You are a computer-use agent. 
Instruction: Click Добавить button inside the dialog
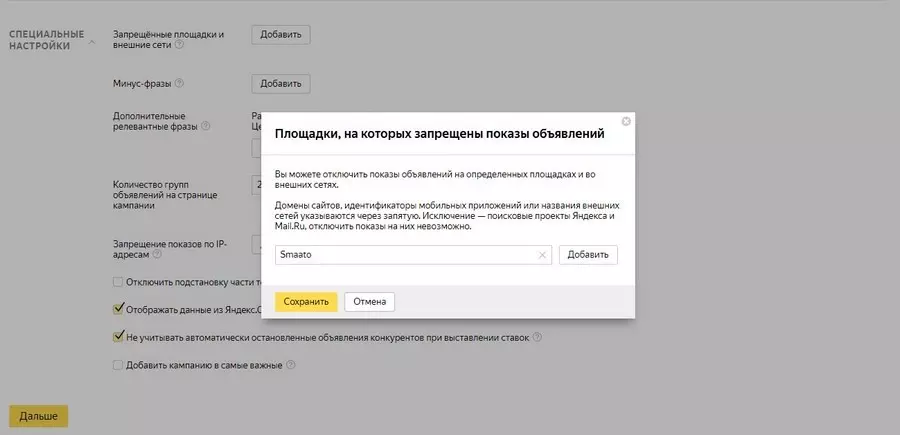pyautogui.click(x=588, y=255)
